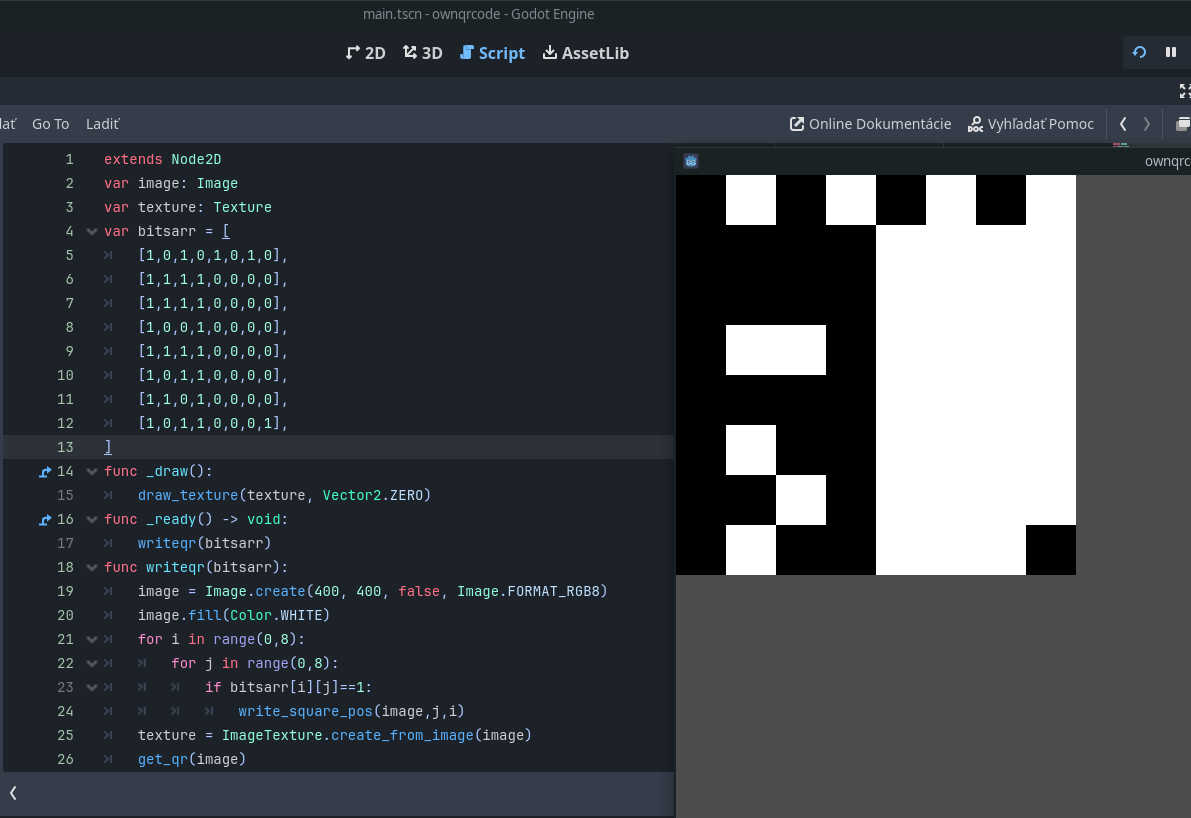This screenshot has height=818, width=1191.
Task: Pause the running project
Action: [x=1170, y=53]
